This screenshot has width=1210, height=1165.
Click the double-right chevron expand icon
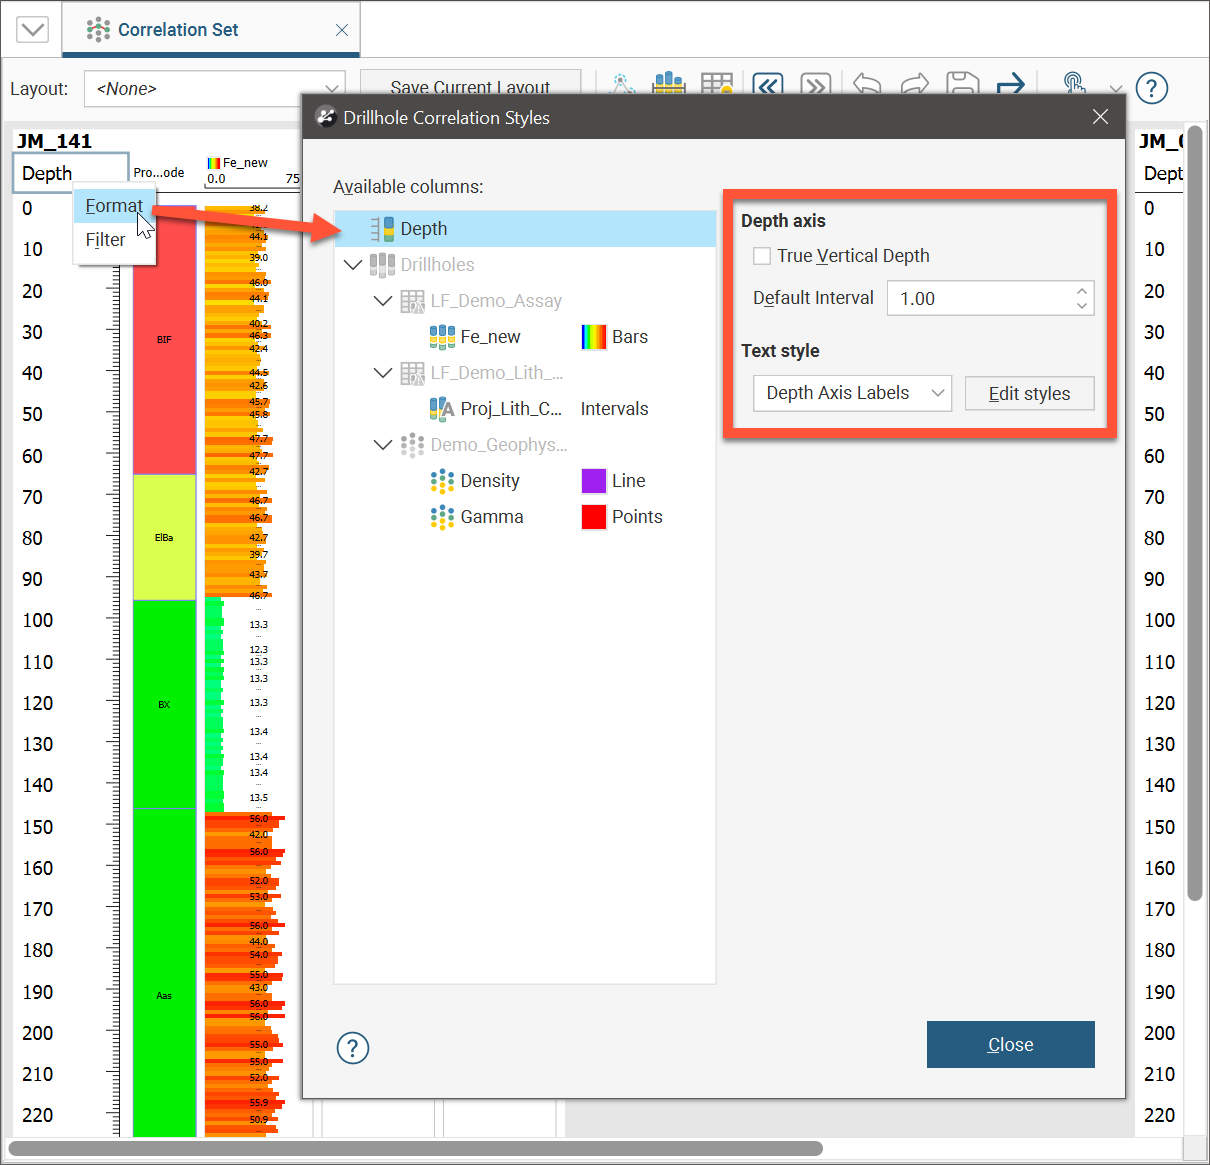(x=815, y=85)
